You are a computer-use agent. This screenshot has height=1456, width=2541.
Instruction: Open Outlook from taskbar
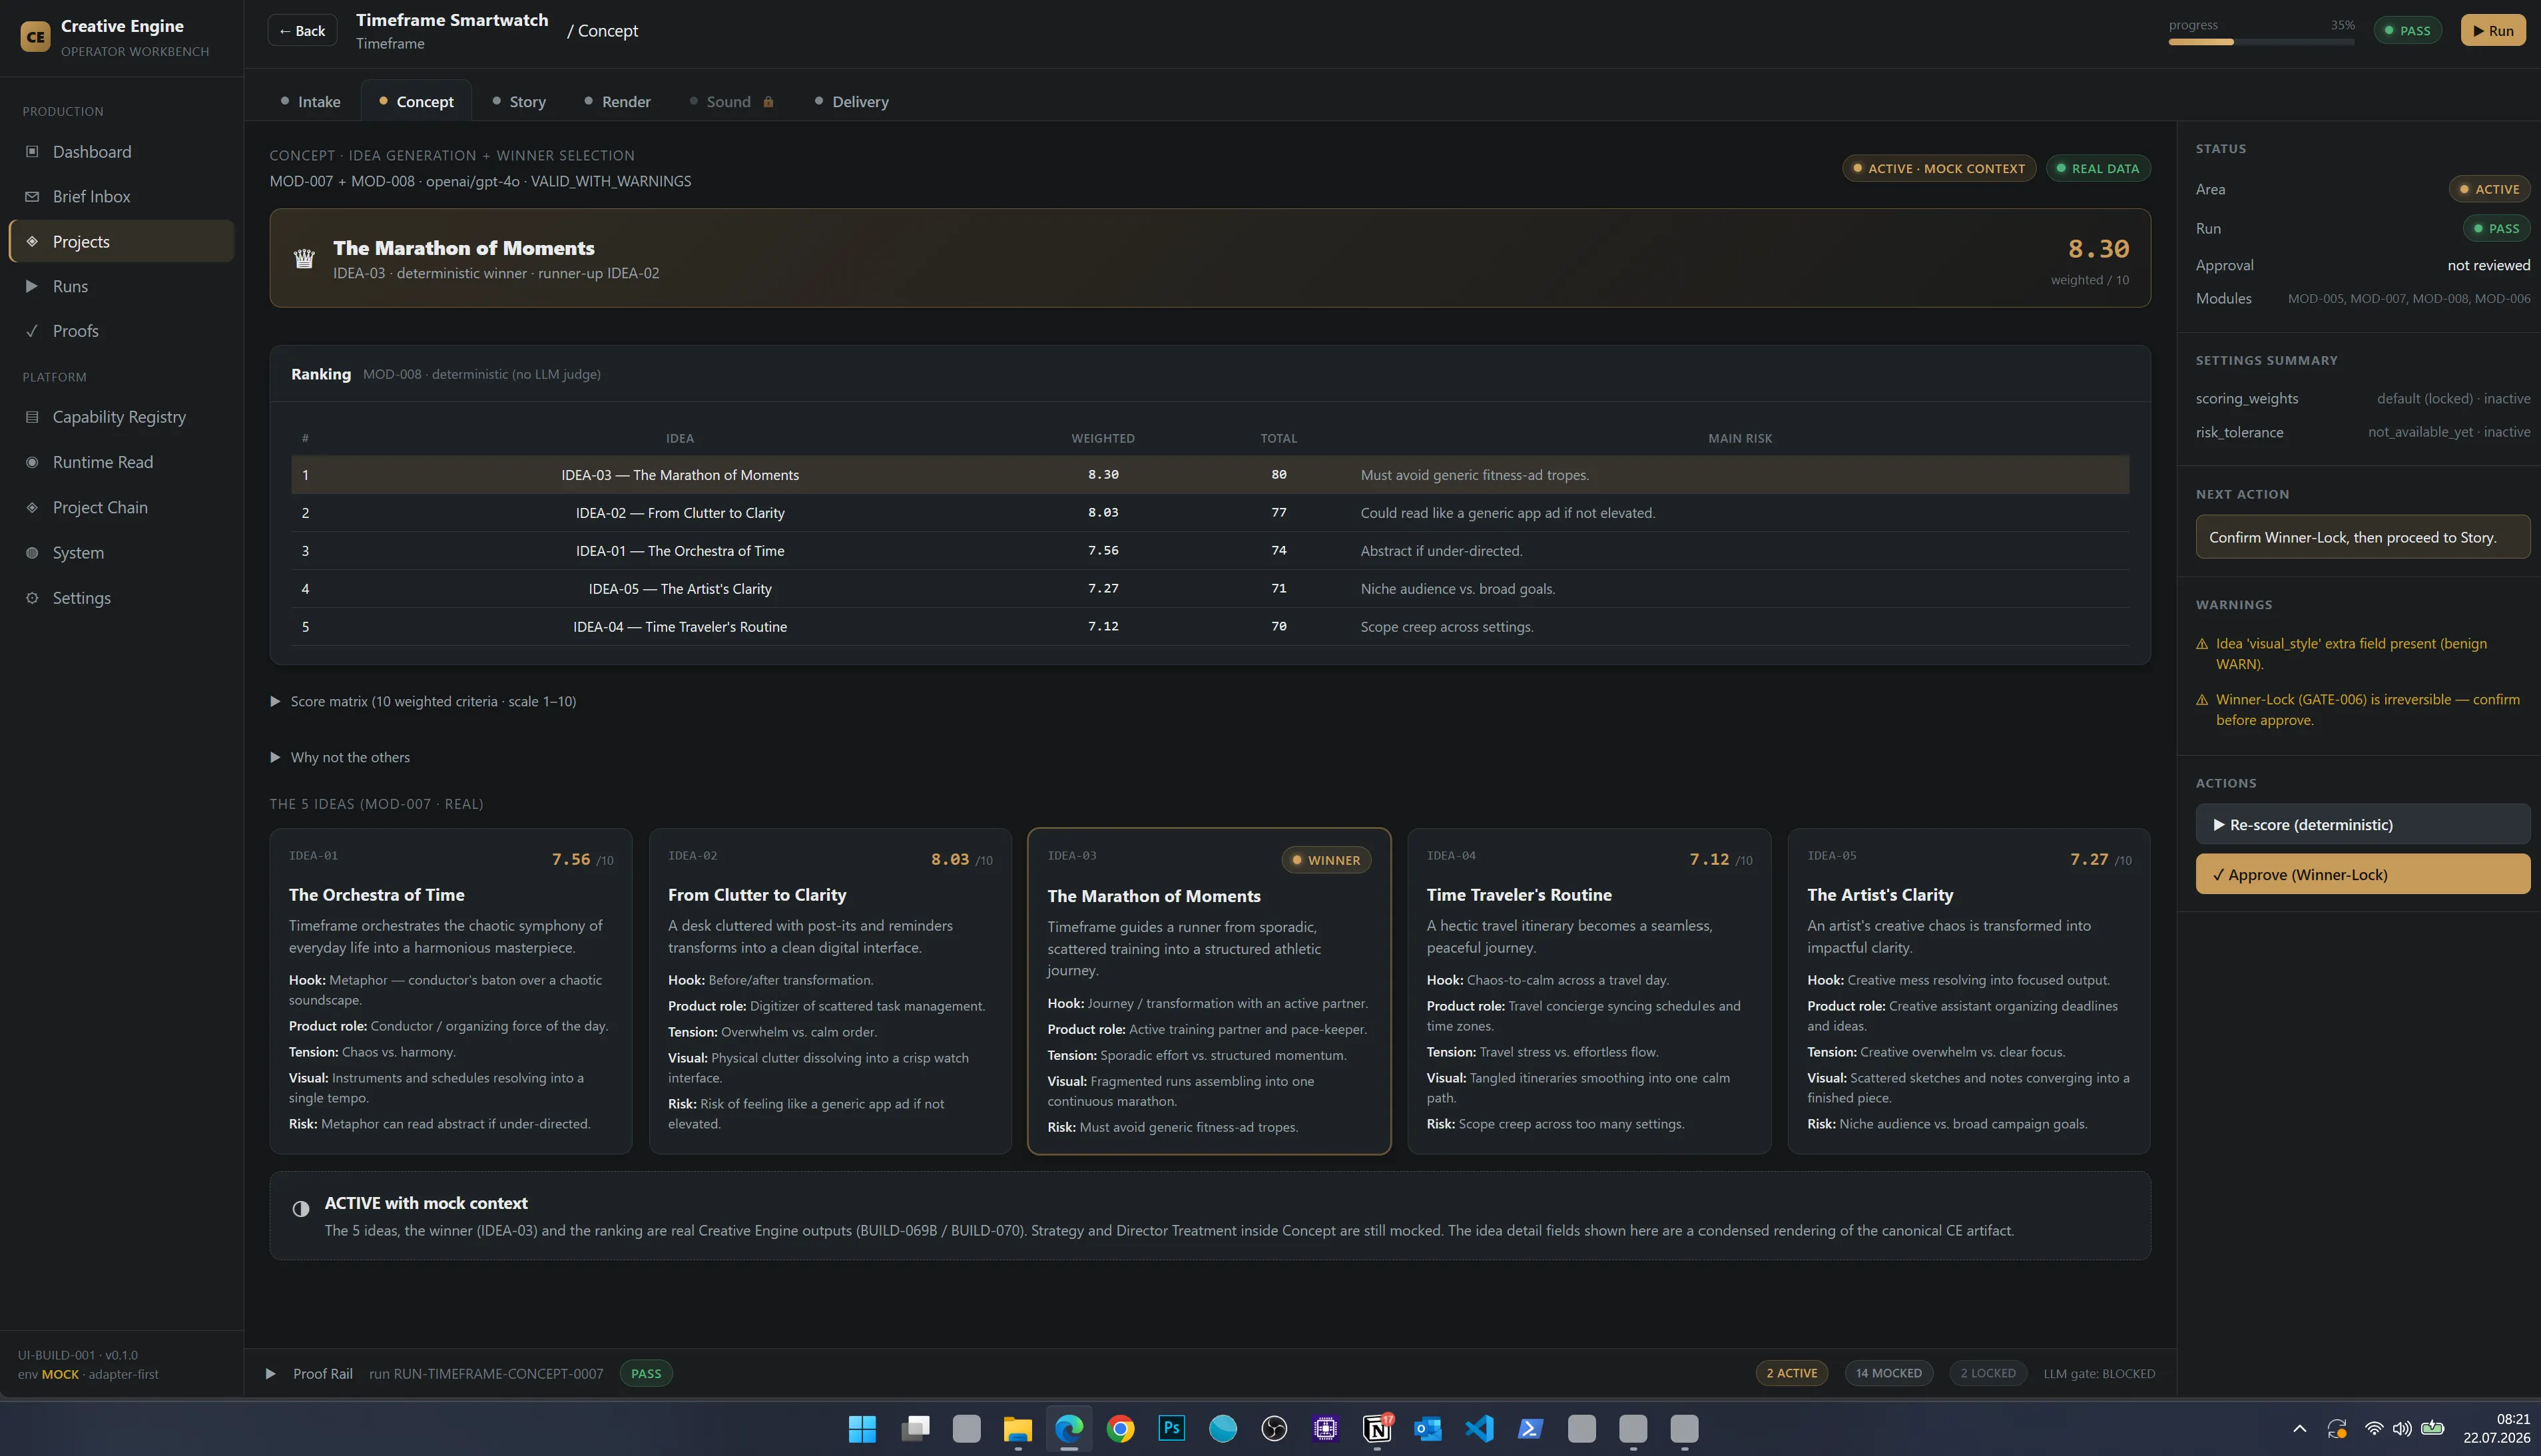(x=1428, y=1429)
